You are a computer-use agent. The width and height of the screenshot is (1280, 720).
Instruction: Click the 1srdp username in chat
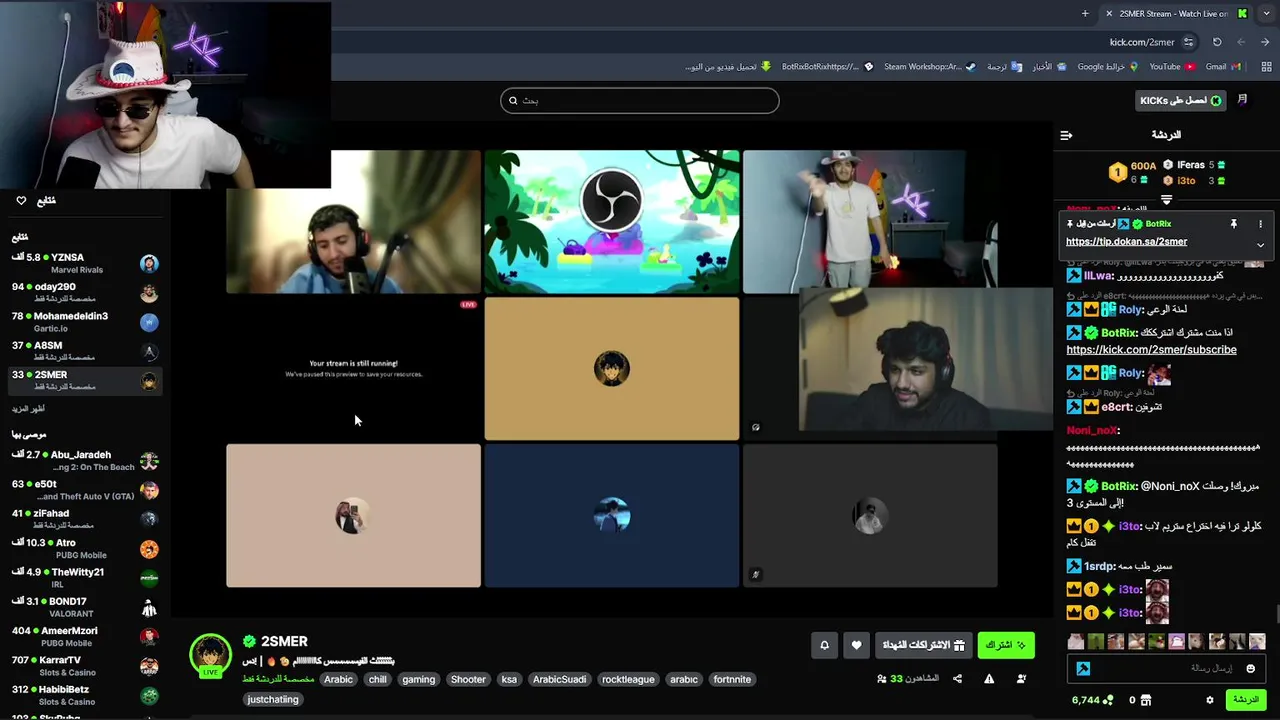1099,567
